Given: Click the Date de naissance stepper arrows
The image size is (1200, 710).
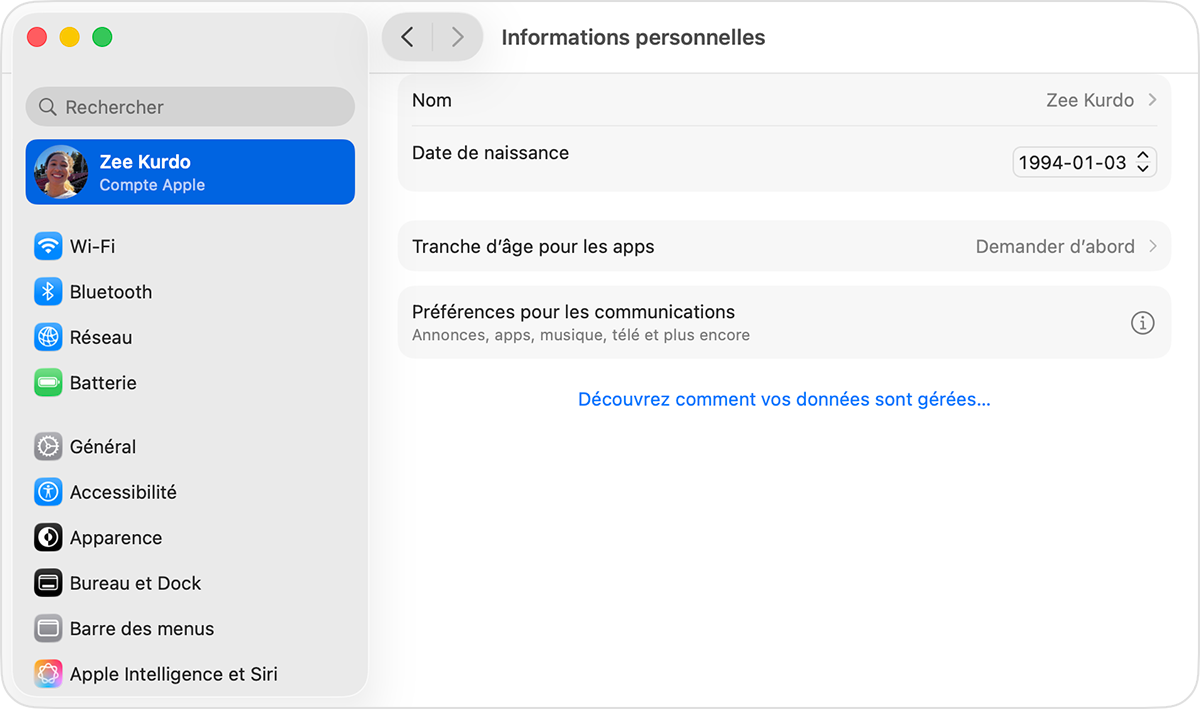Looking at the screenshot, I should 1142,161.
